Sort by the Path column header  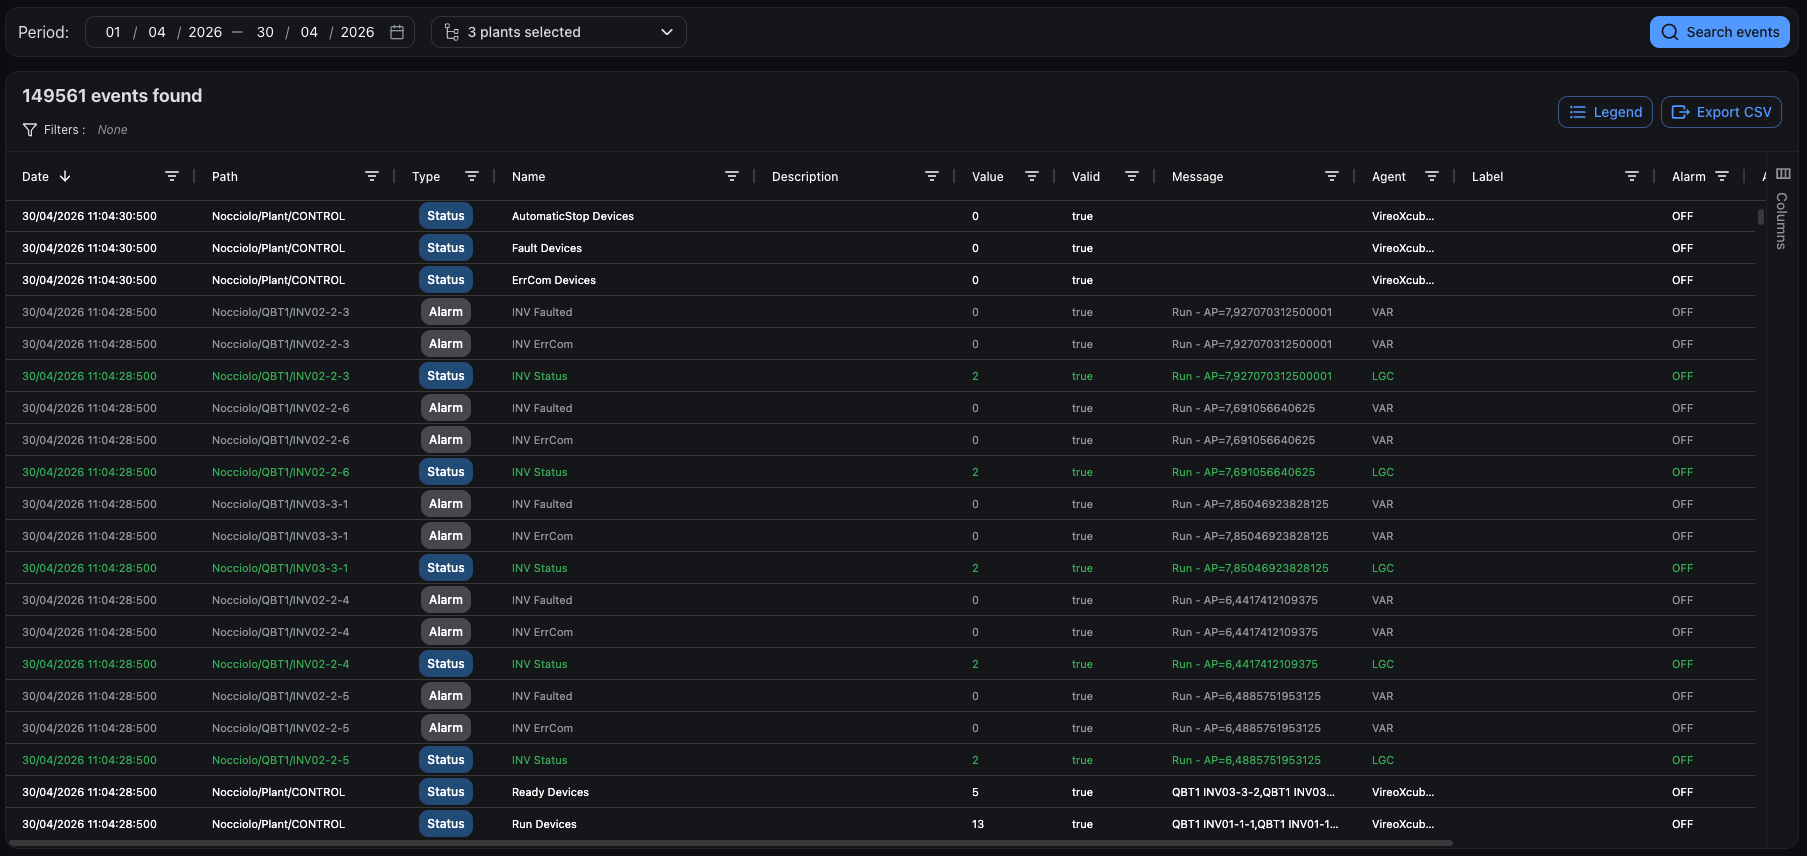click(225, 176)
